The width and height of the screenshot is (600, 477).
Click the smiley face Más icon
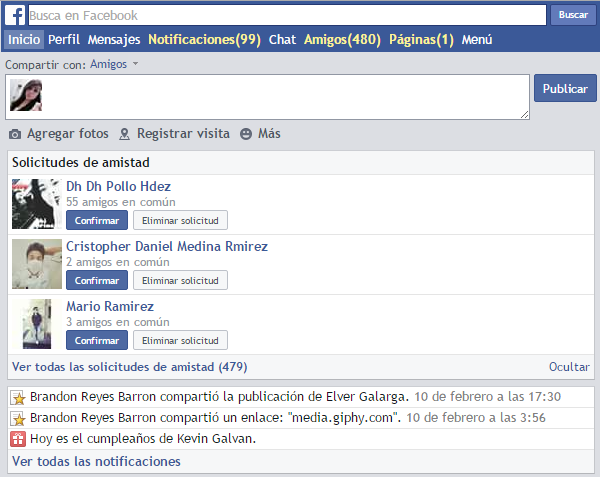[x=246, y=134]
